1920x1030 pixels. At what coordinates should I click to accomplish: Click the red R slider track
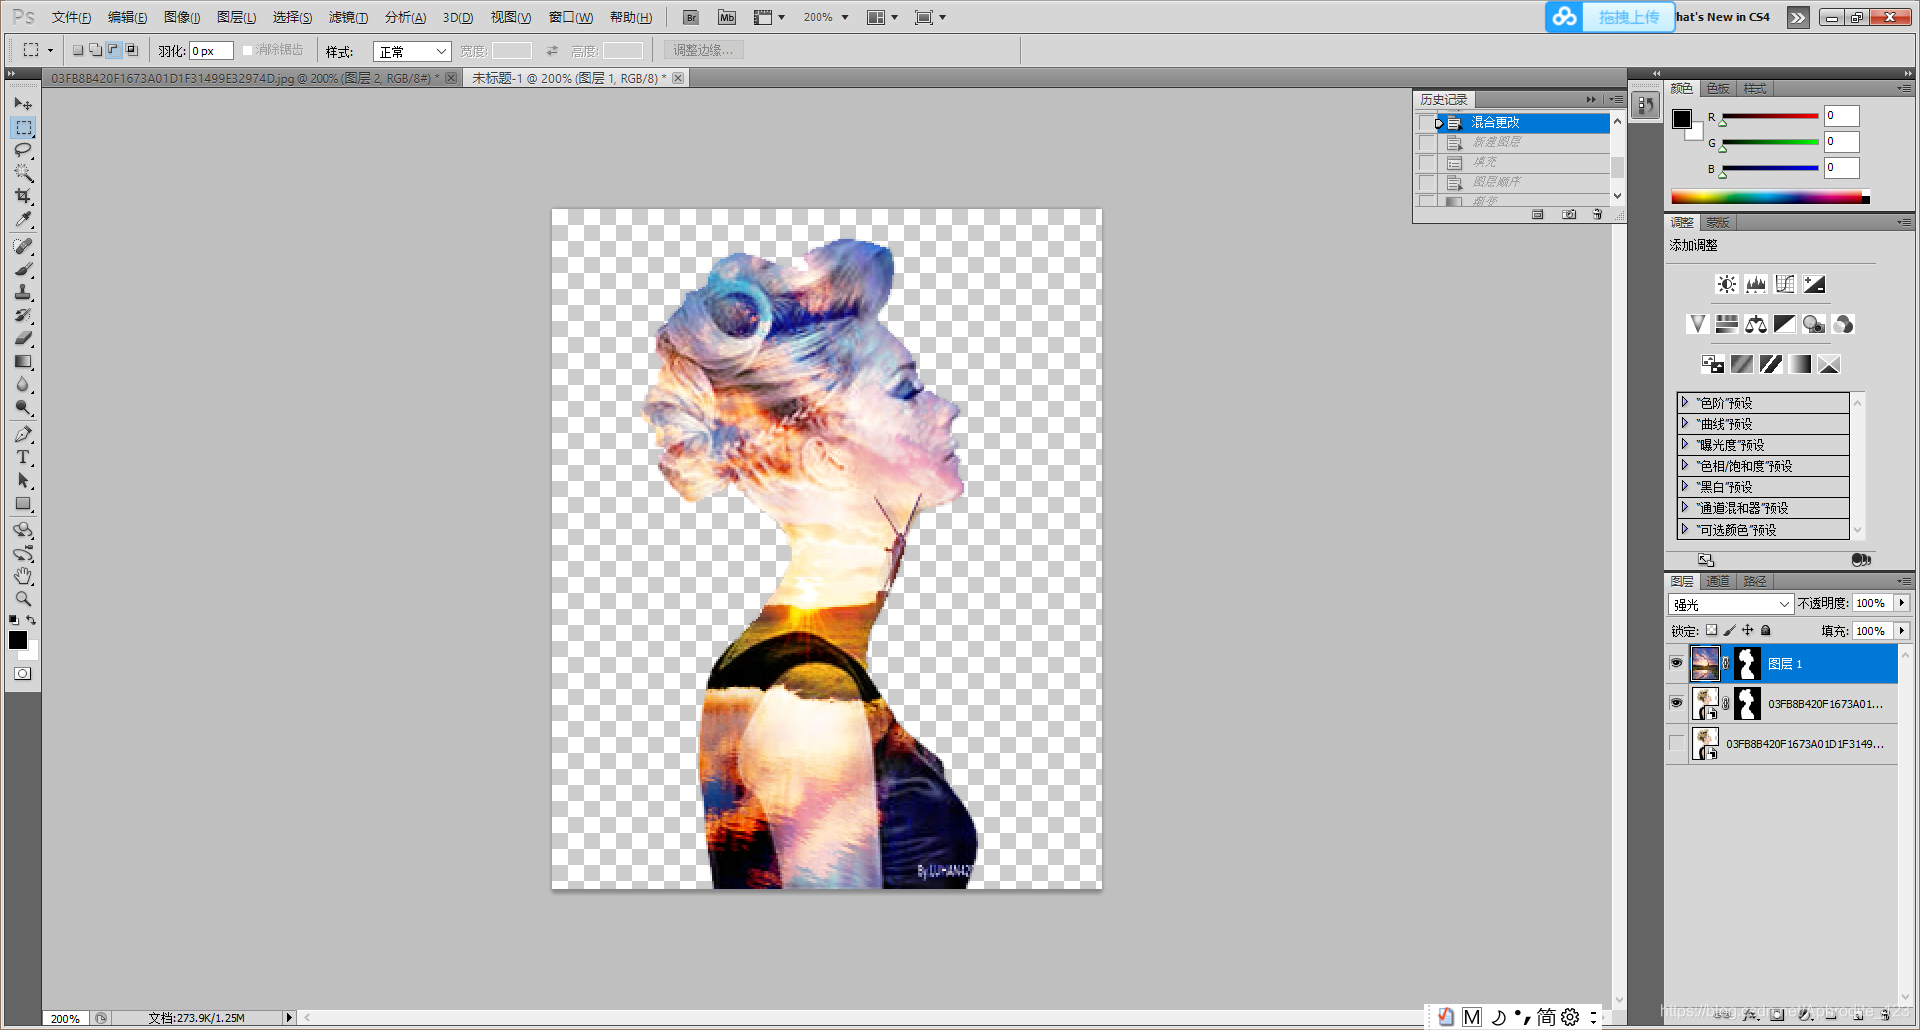pyautogui.click(x=1769, y=116)
